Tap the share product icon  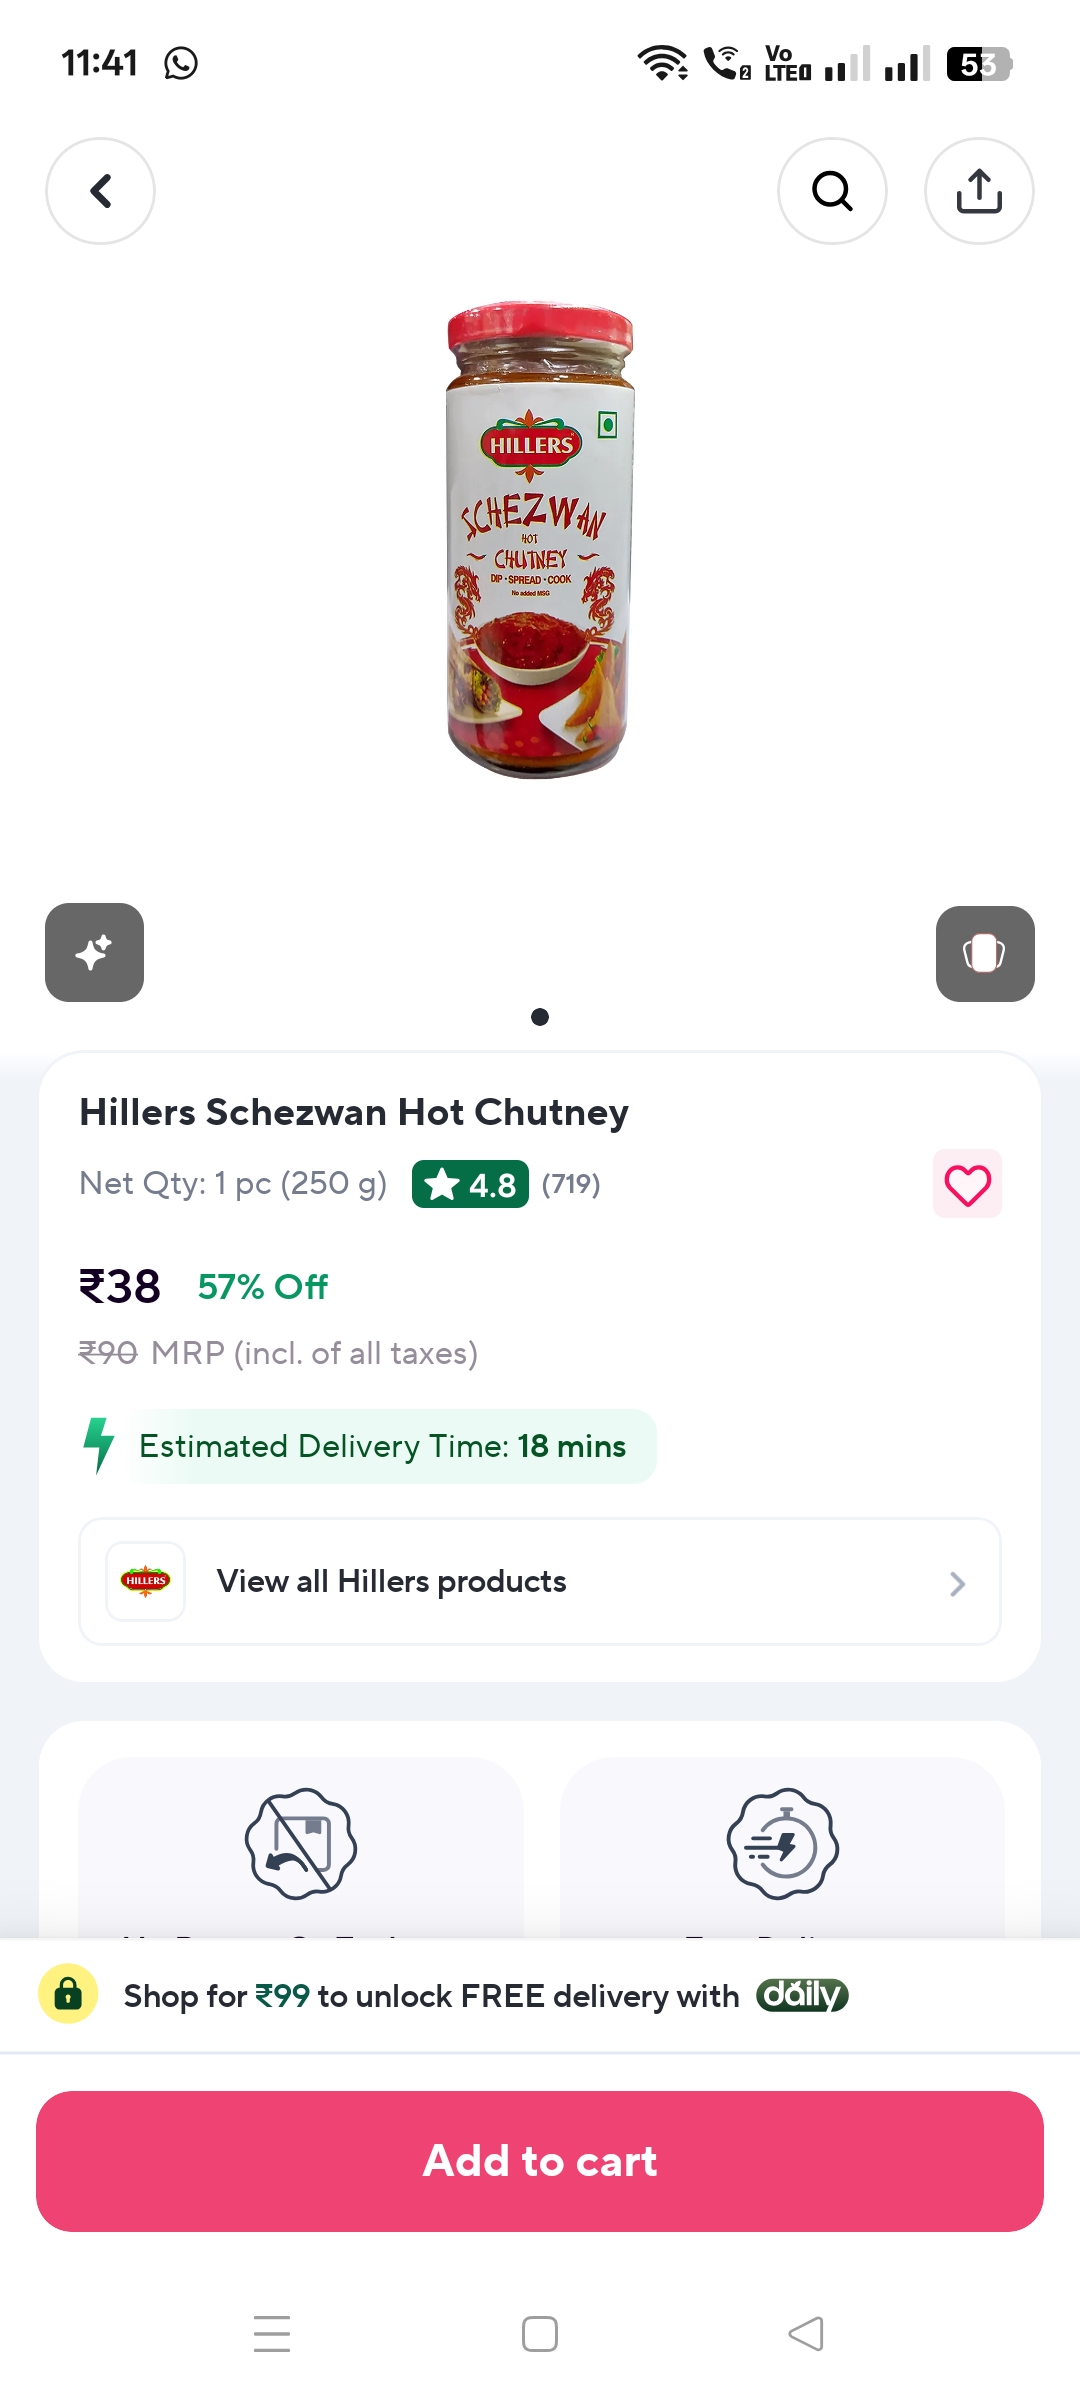point(979,191)
